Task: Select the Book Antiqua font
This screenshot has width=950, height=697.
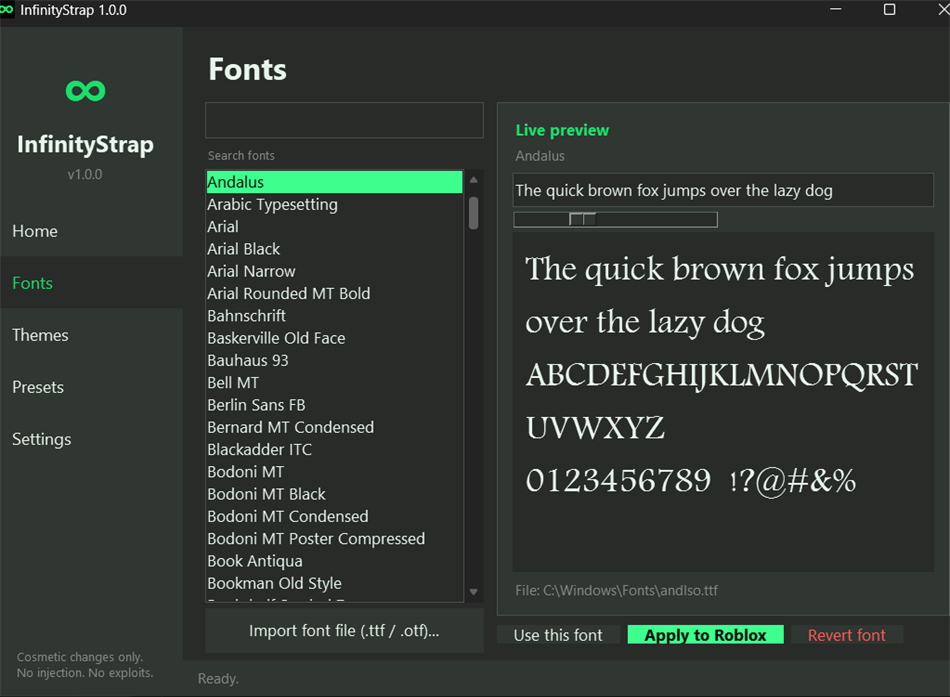Action: click(334, 561)
